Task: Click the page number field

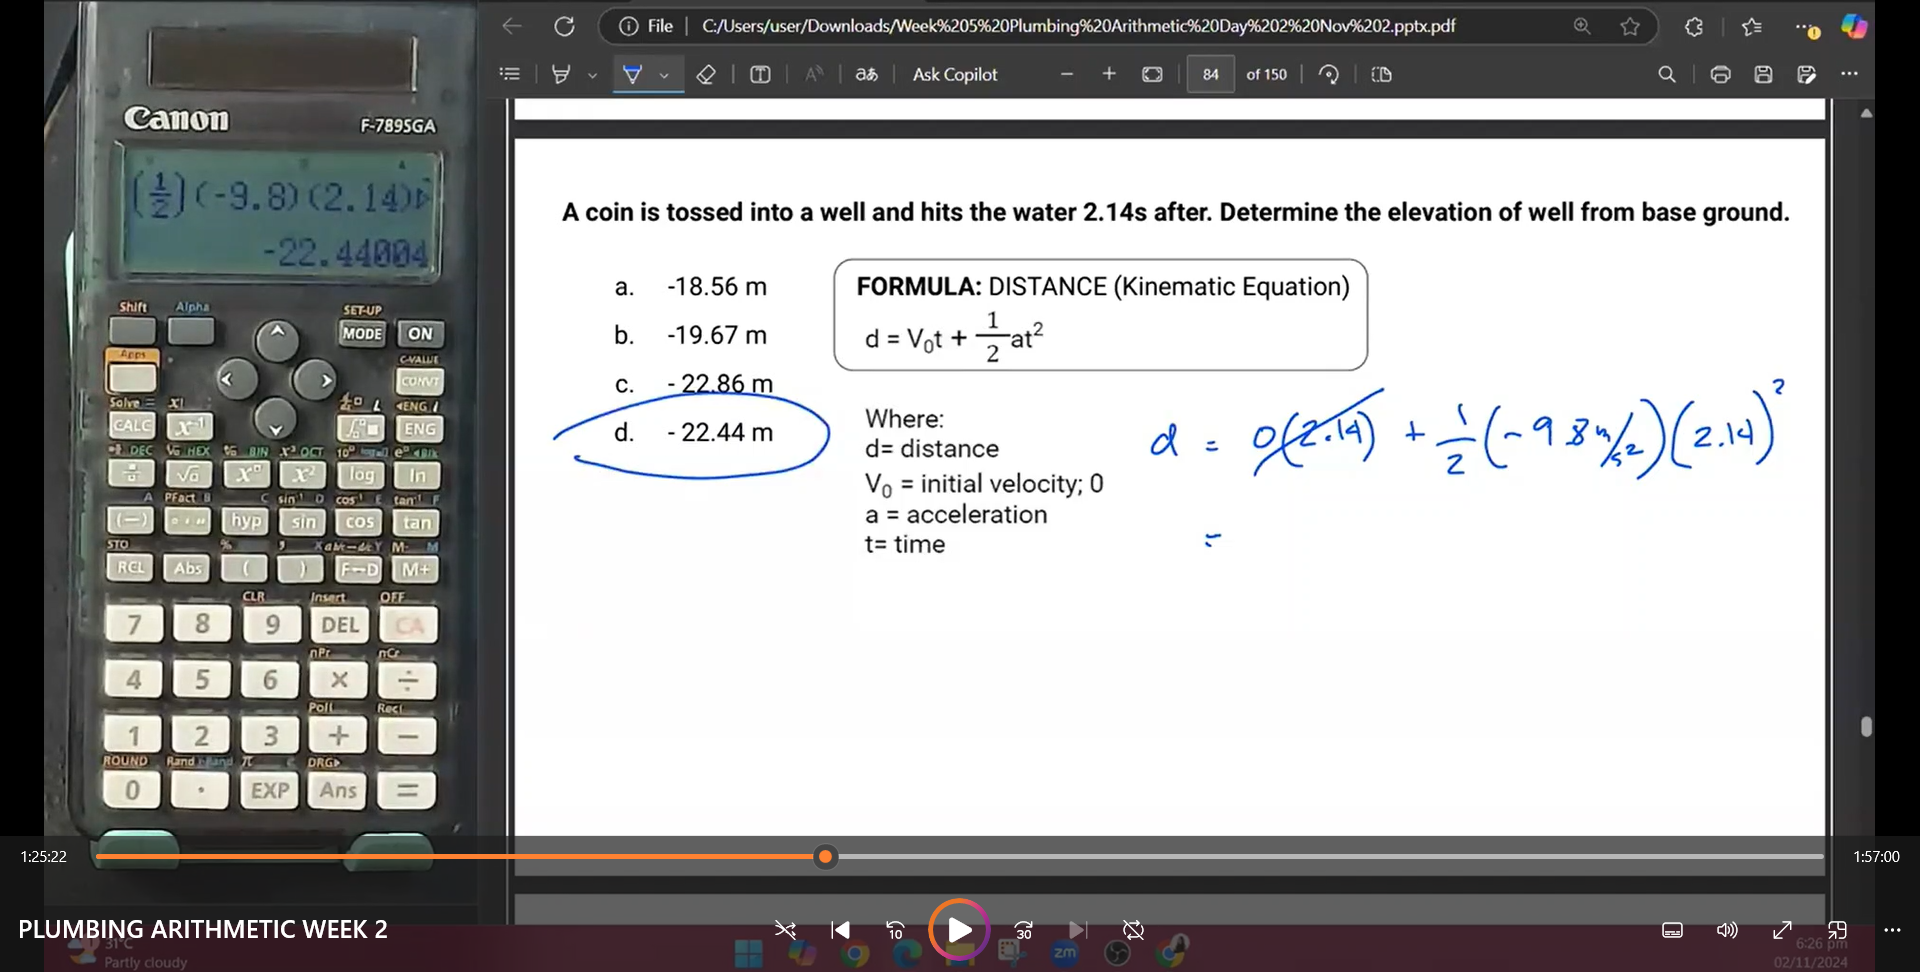Action: pyautogui.click(x=1210, y=75)
